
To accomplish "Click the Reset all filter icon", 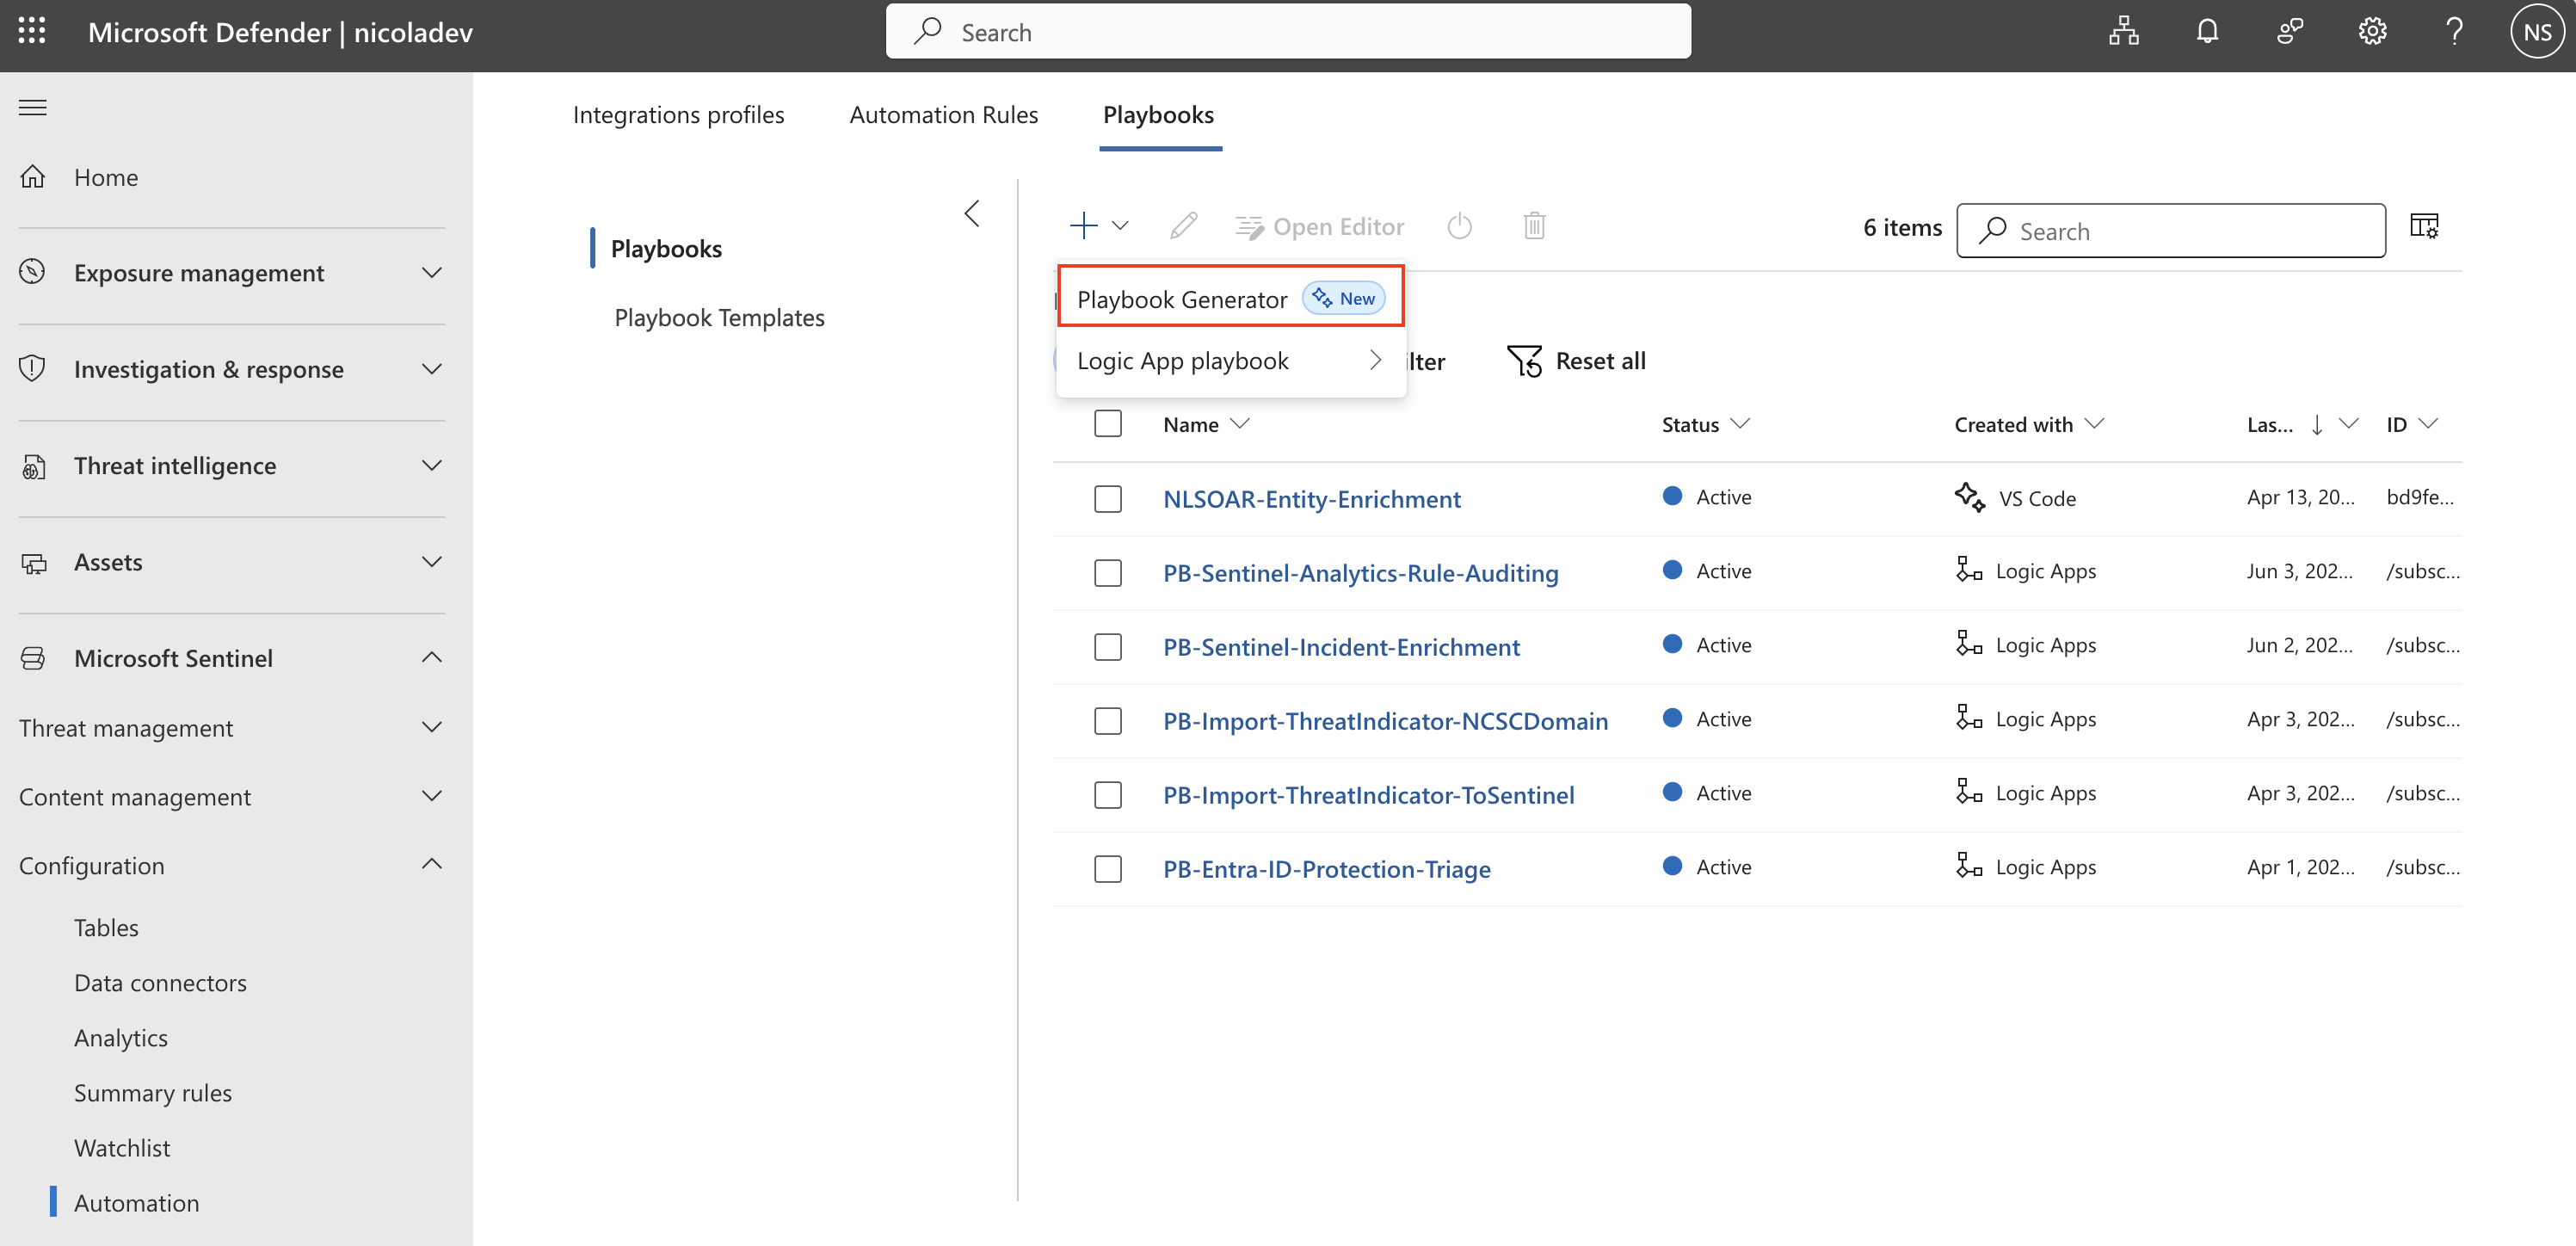I will 1524,361.
